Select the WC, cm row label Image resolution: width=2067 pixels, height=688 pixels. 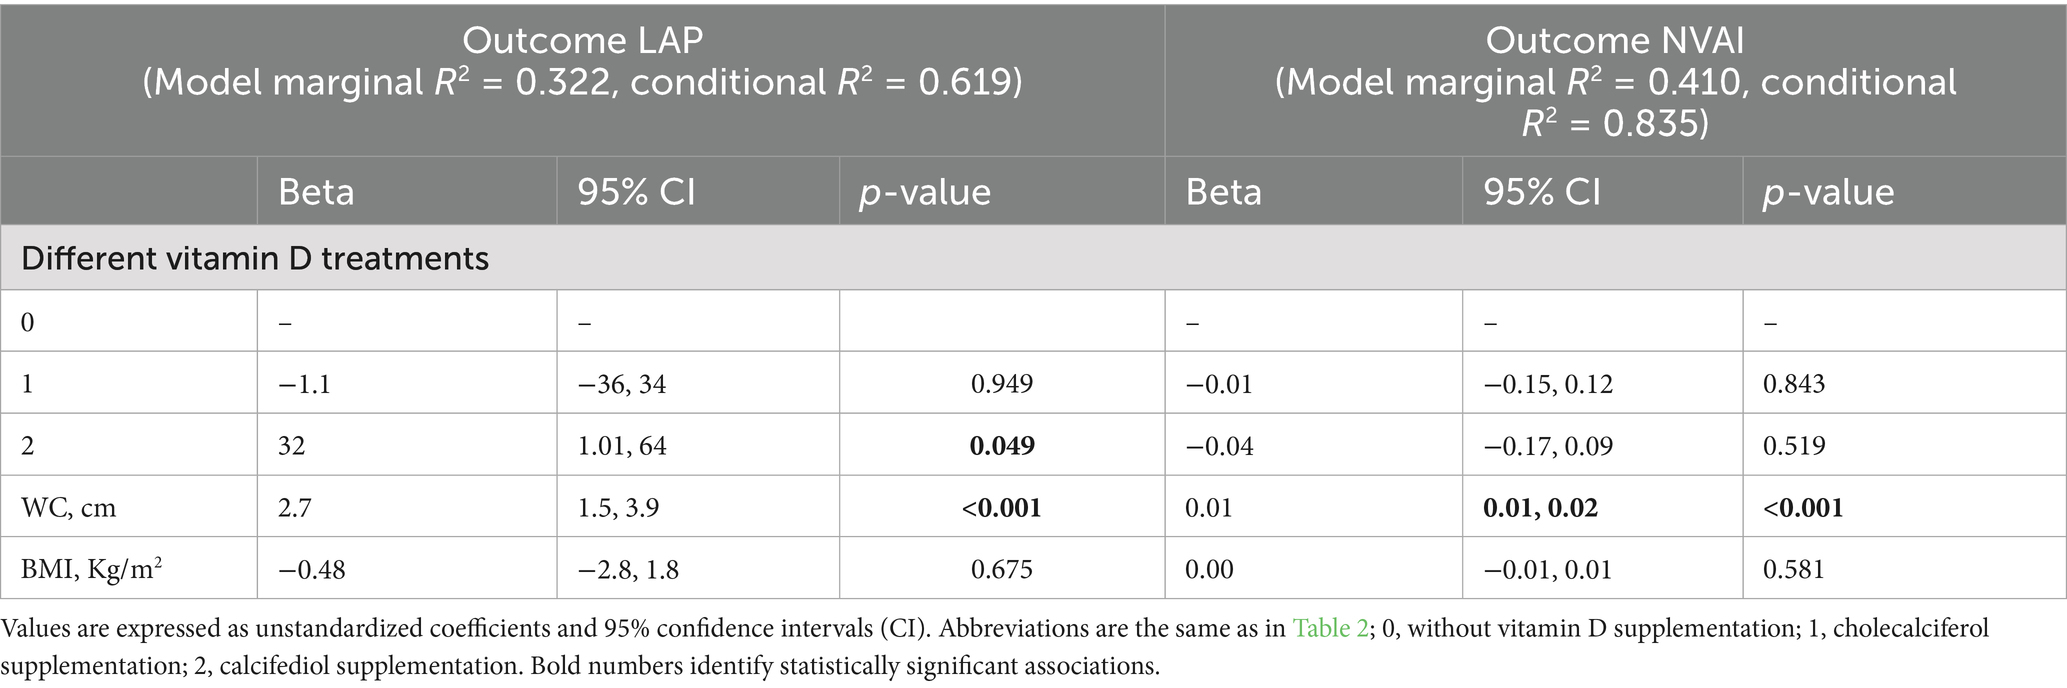68,508
